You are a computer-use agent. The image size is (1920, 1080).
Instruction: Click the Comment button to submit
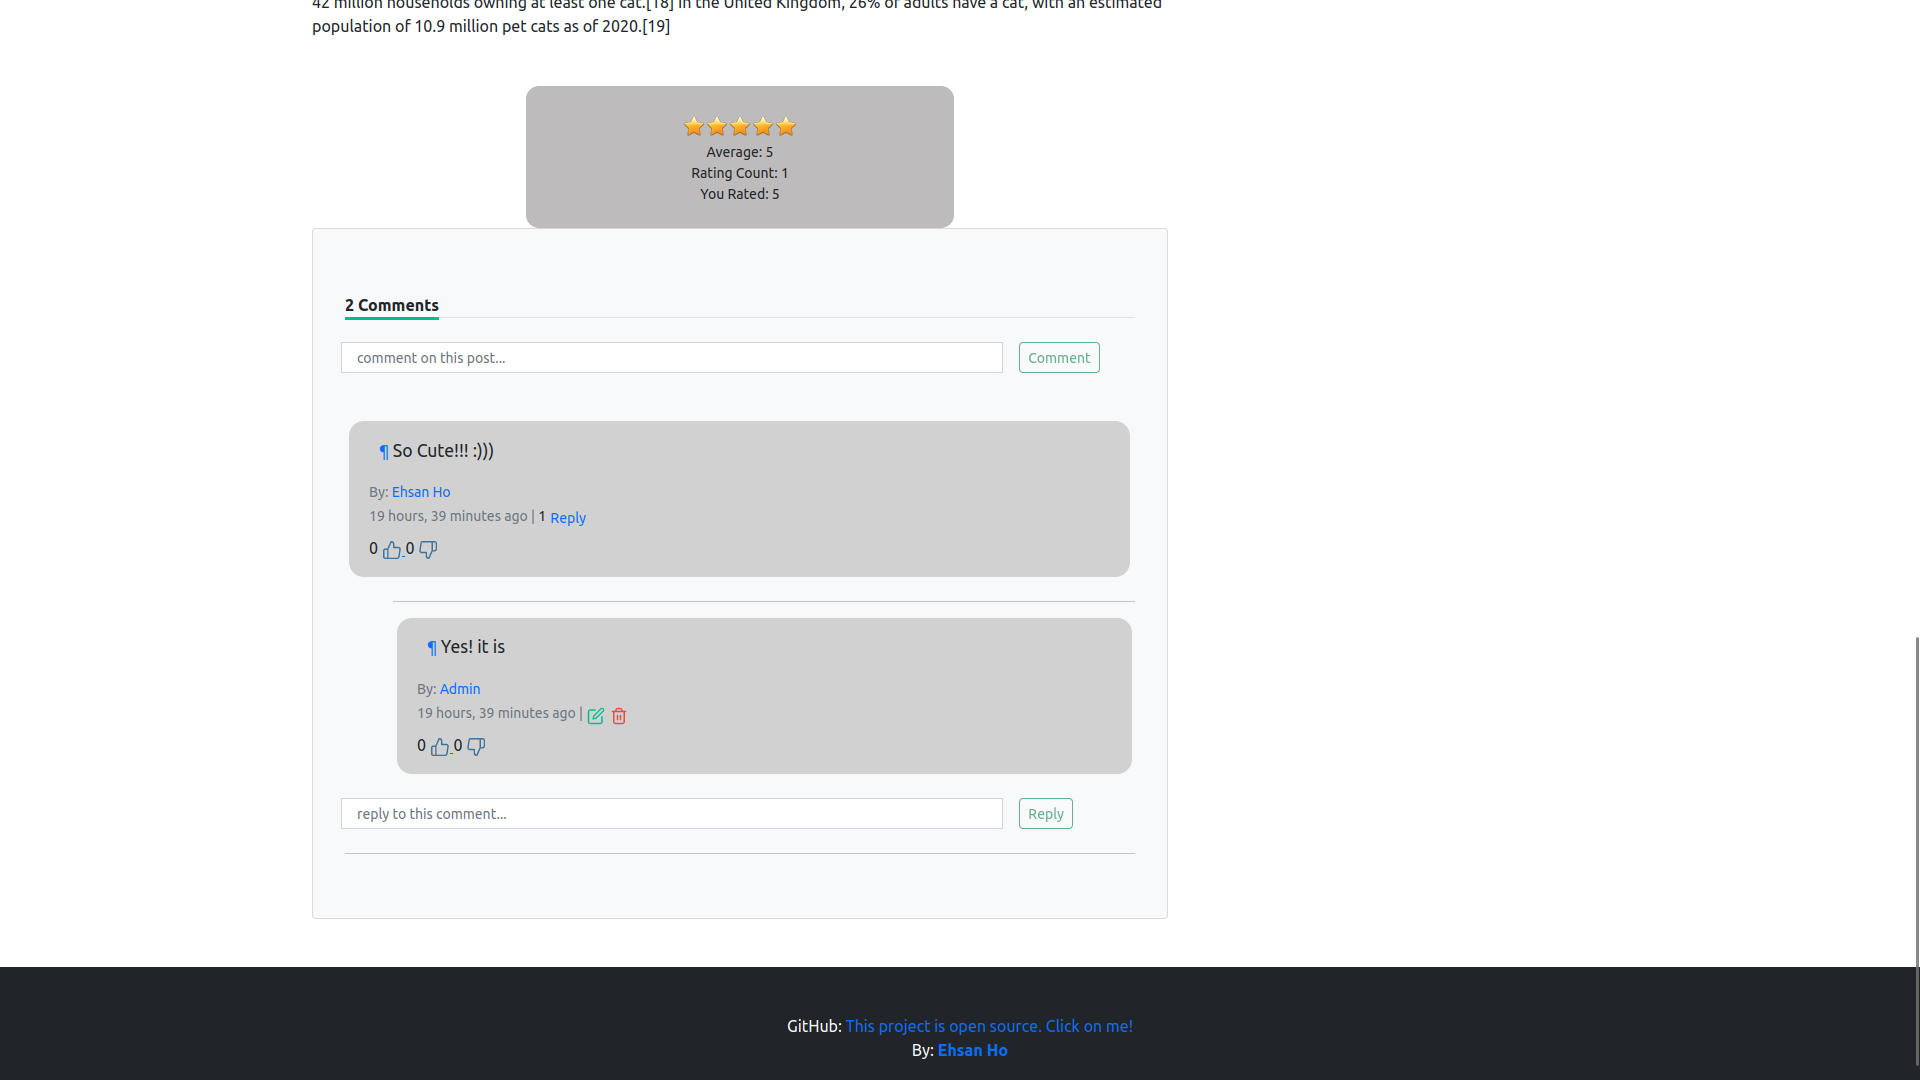tap(1059, 357)
